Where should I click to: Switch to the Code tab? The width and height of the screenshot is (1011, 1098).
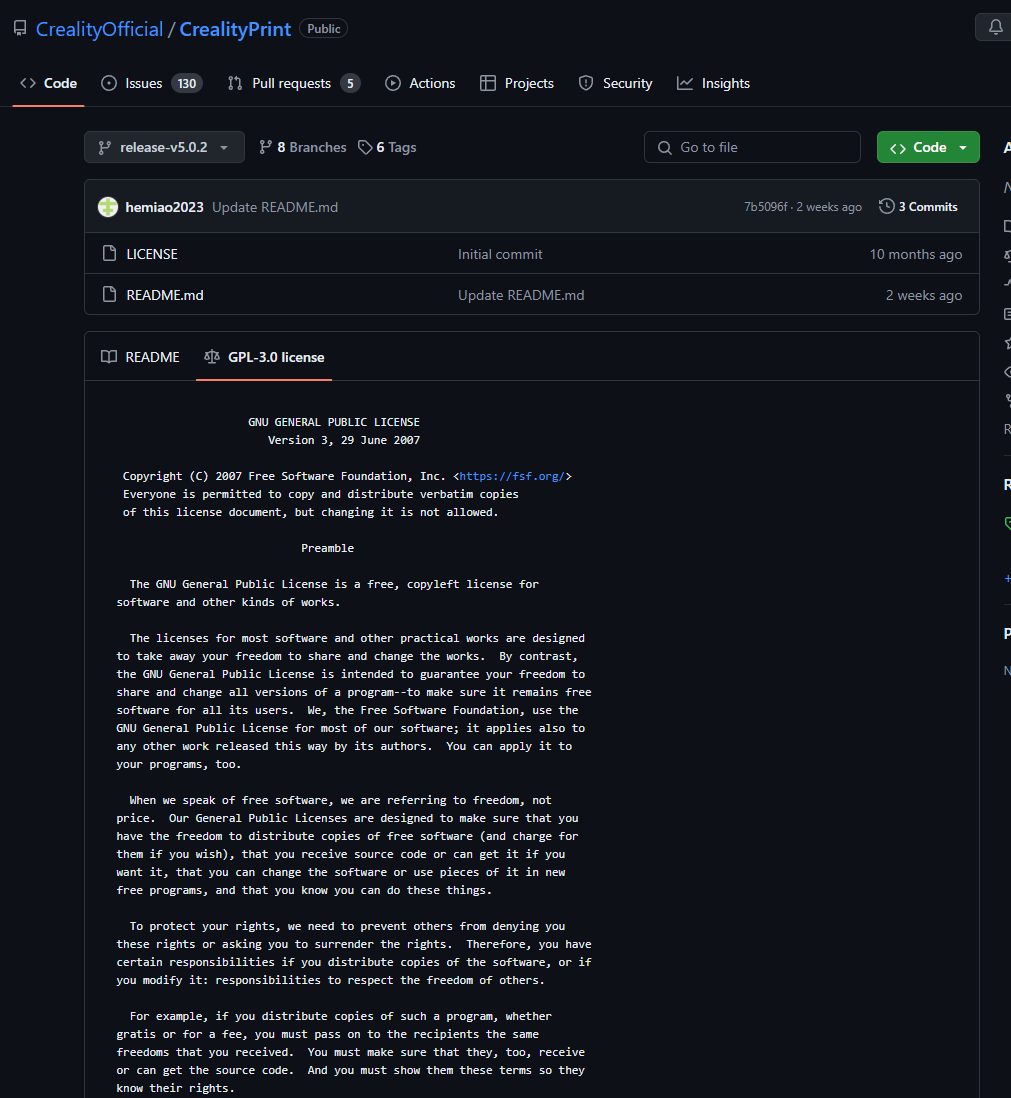(48, 83)
